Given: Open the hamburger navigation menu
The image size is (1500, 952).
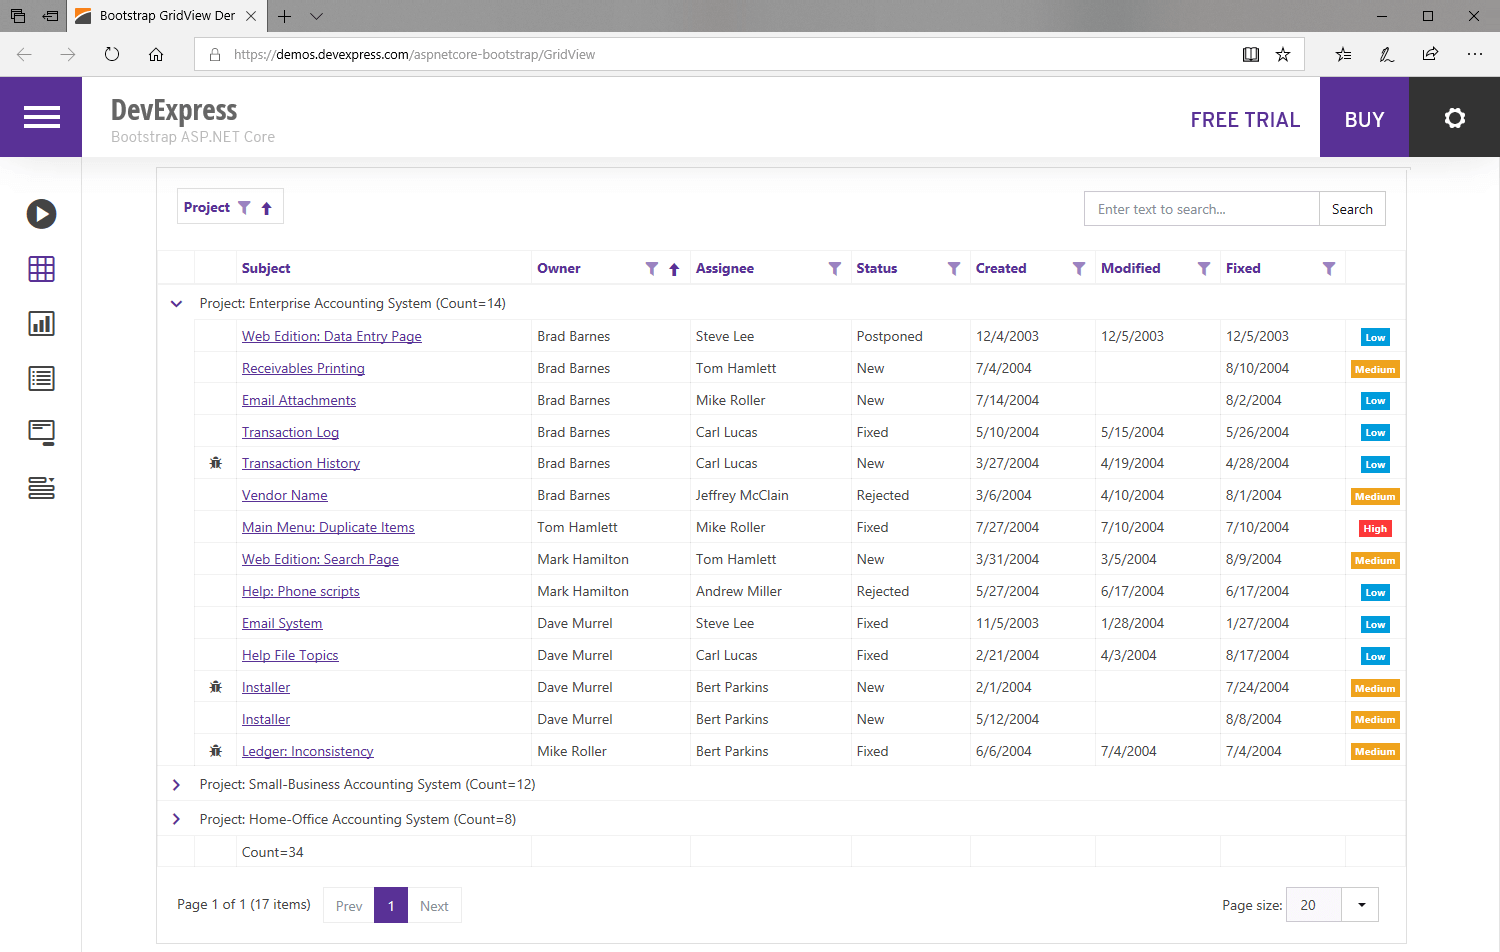Looking at the screenshot, I should (41, 118).
